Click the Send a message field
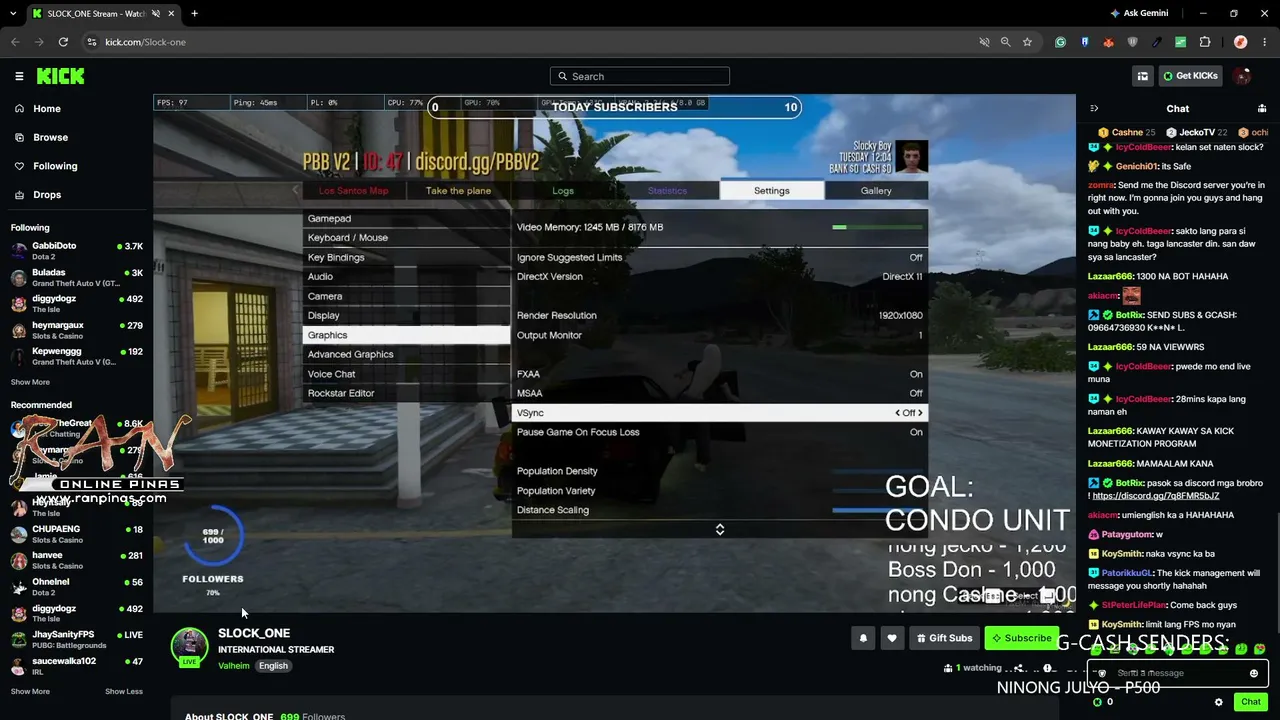 1177,673
